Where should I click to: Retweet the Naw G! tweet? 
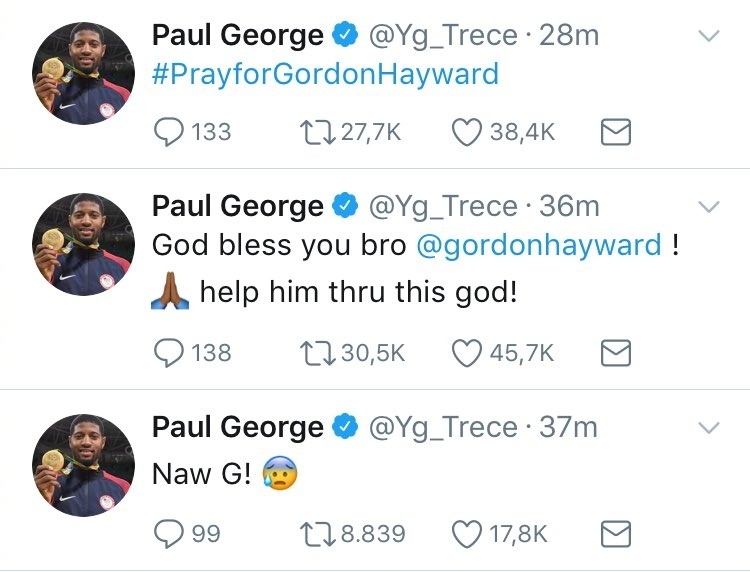click(x=317, y=534)
